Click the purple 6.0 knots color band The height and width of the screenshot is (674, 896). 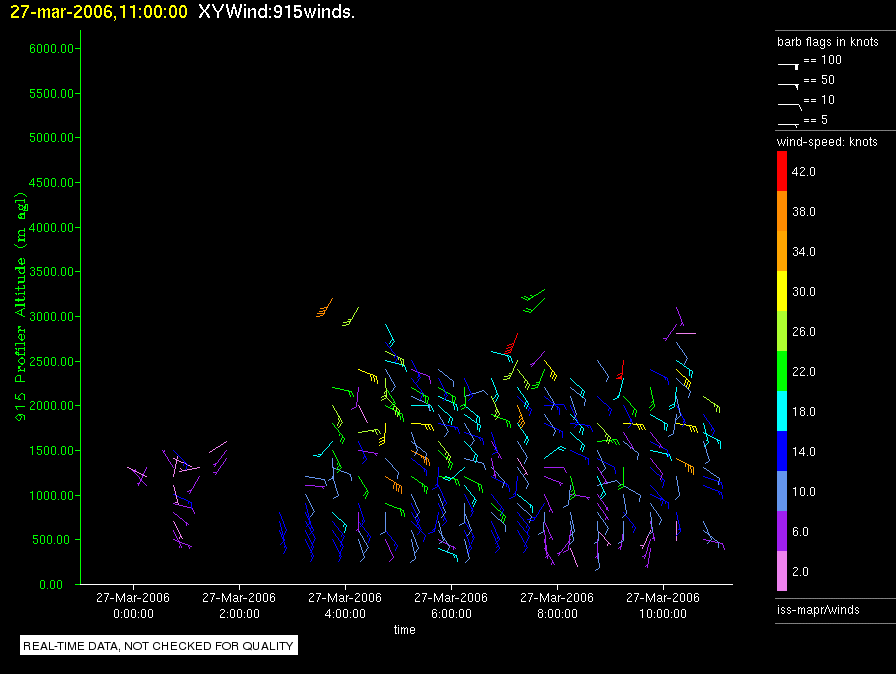(782, 531)
